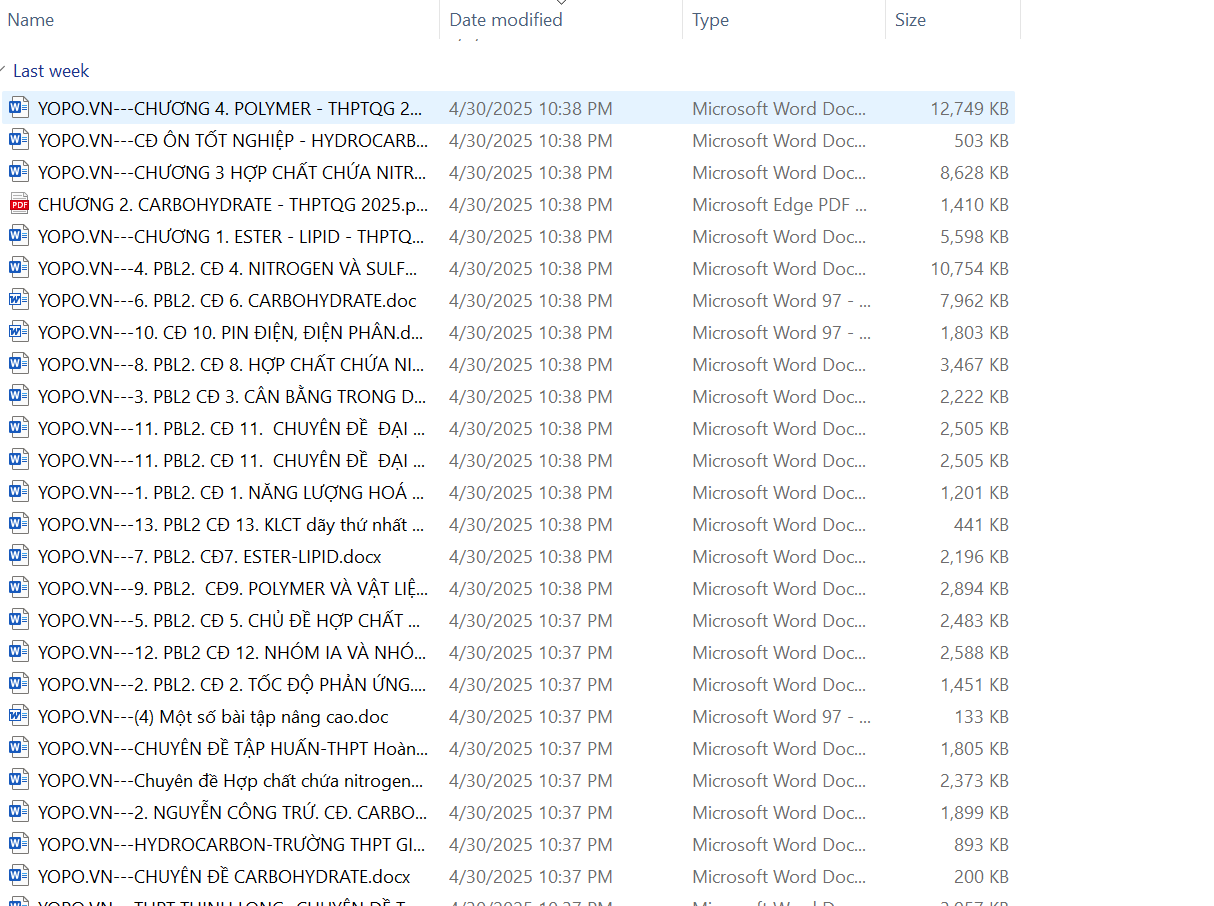Sort files by the Size column header

pyautogui.click(x=910, y=20)
